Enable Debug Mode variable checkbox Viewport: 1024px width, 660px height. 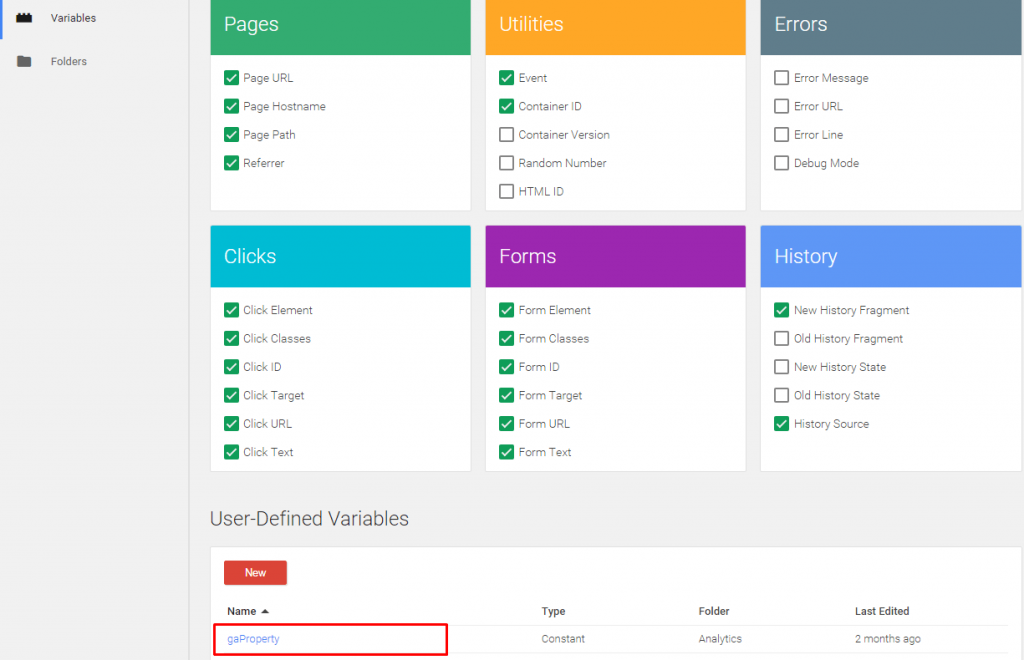[x=782, y=163]
